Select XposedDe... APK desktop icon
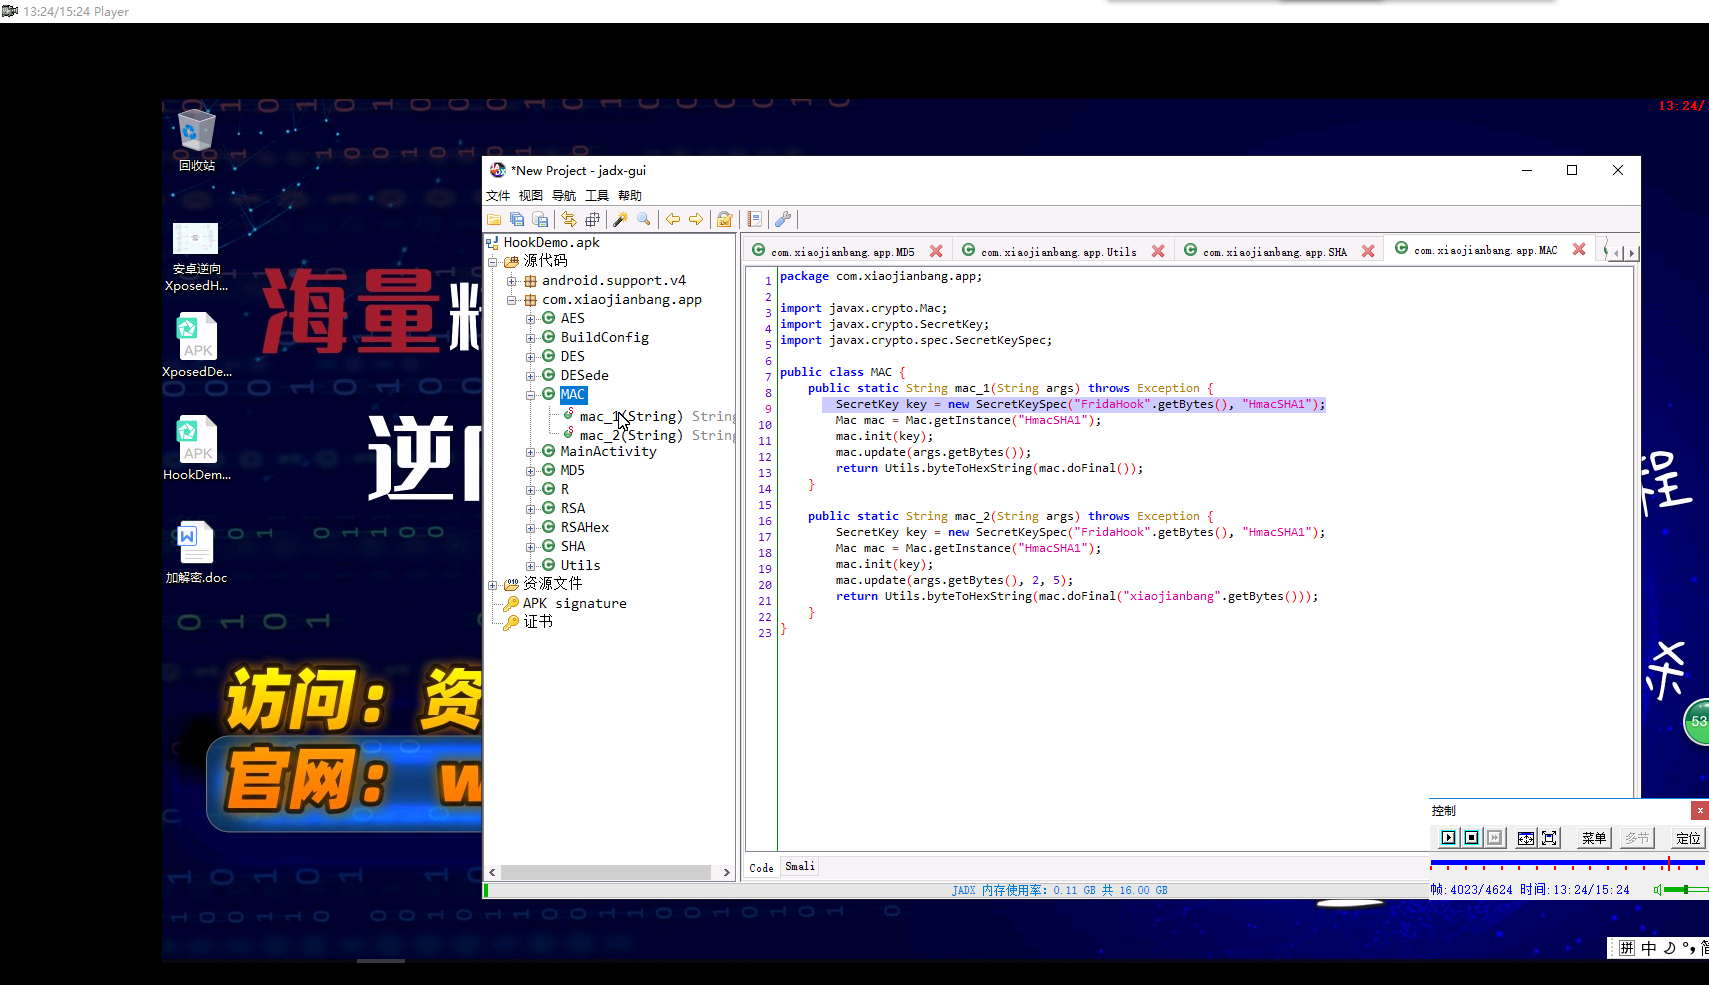The width and height of the screenshot is (1709, 985). [x=196, y=345]
